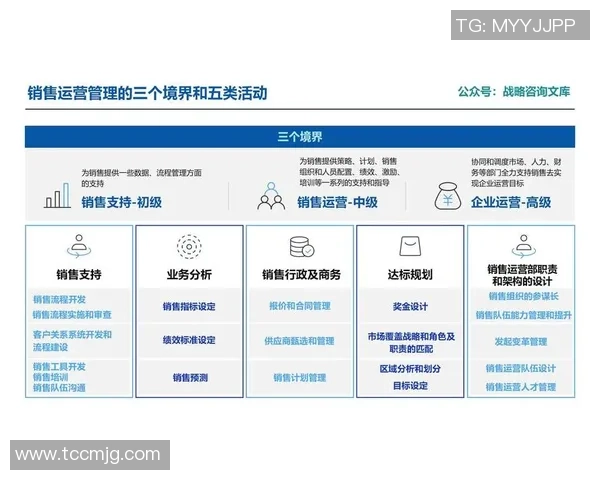The width and height of the screenshot is (600, 480).
Task: Click the title 销售运营管理的三个境界和五类活动
Action: click(147, 93)
